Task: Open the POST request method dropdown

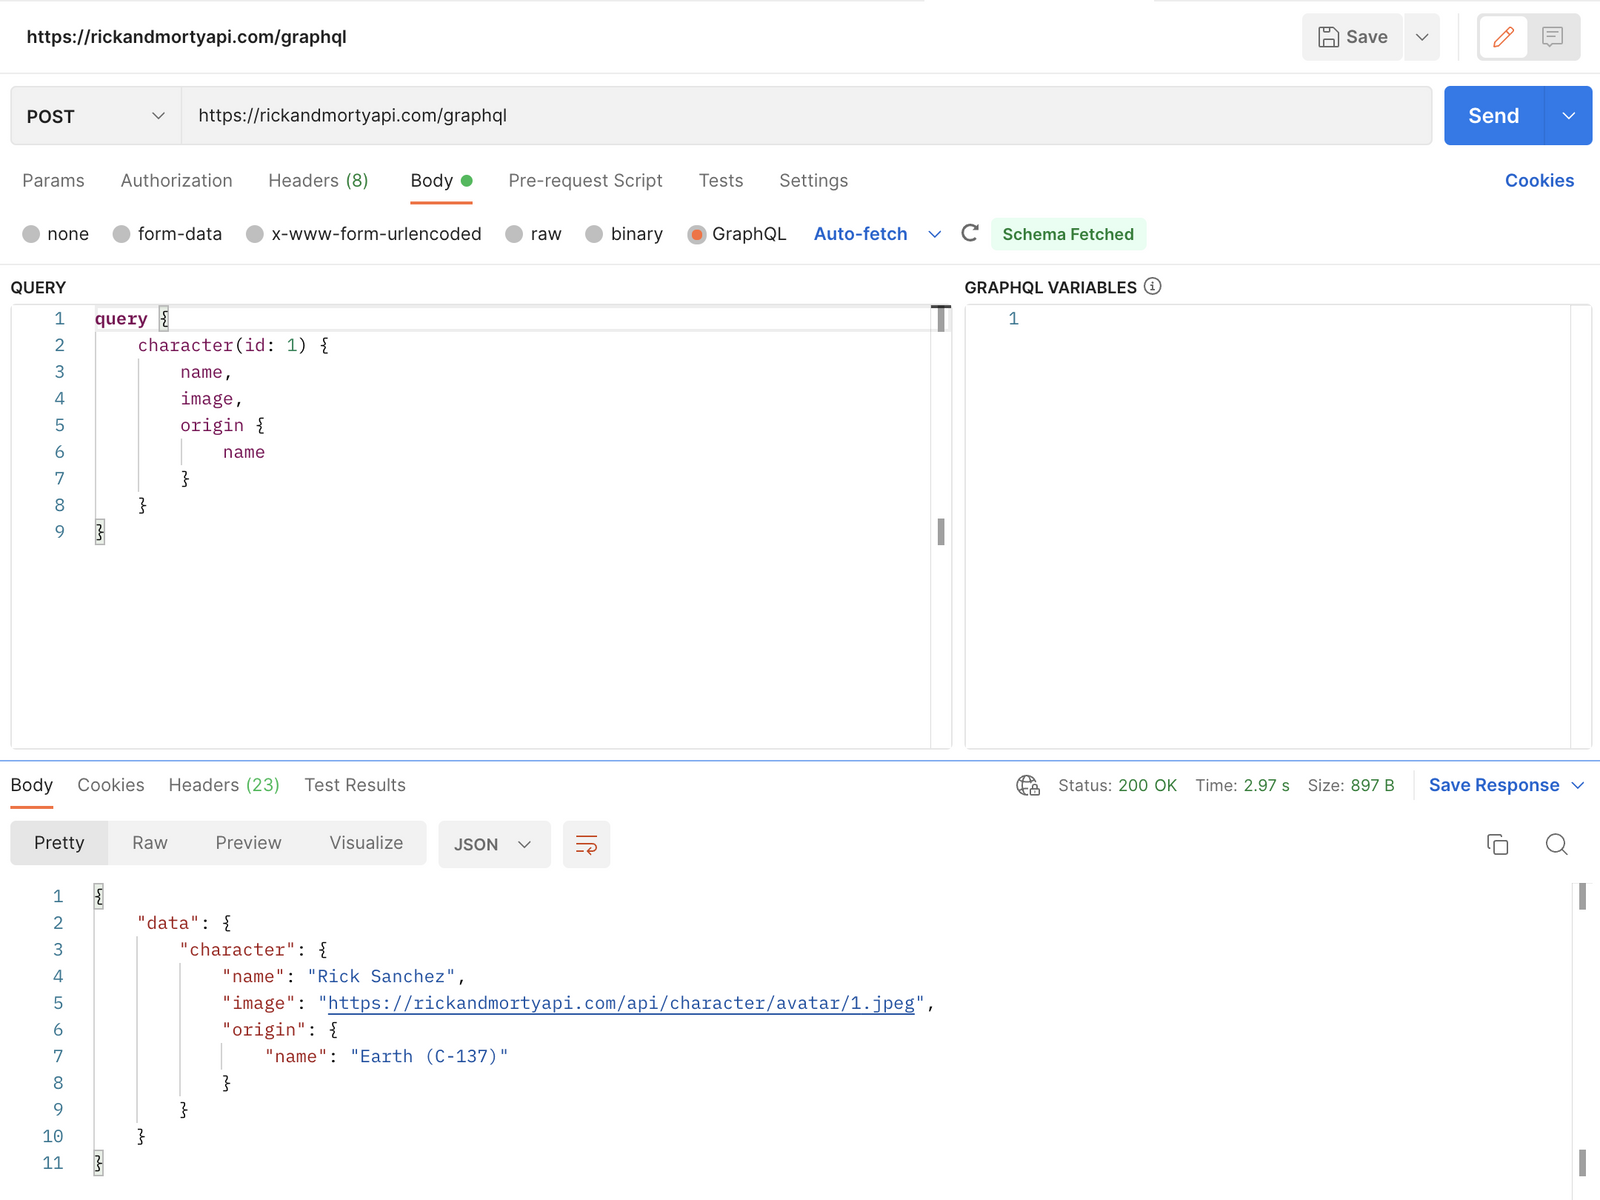Action: [x=95, y=115]
